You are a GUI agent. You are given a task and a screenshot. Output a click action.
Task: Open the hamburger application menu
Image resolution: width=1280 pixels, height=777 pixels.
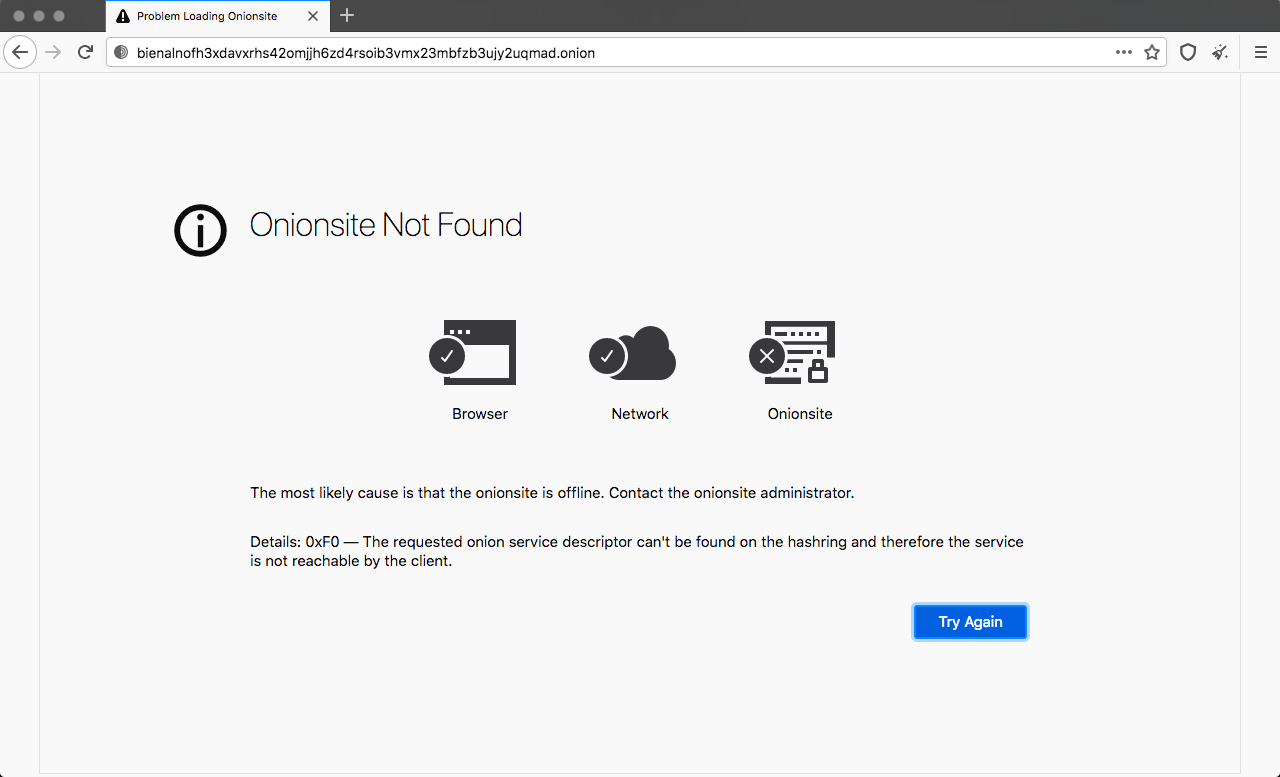(x=1260, y=53)
